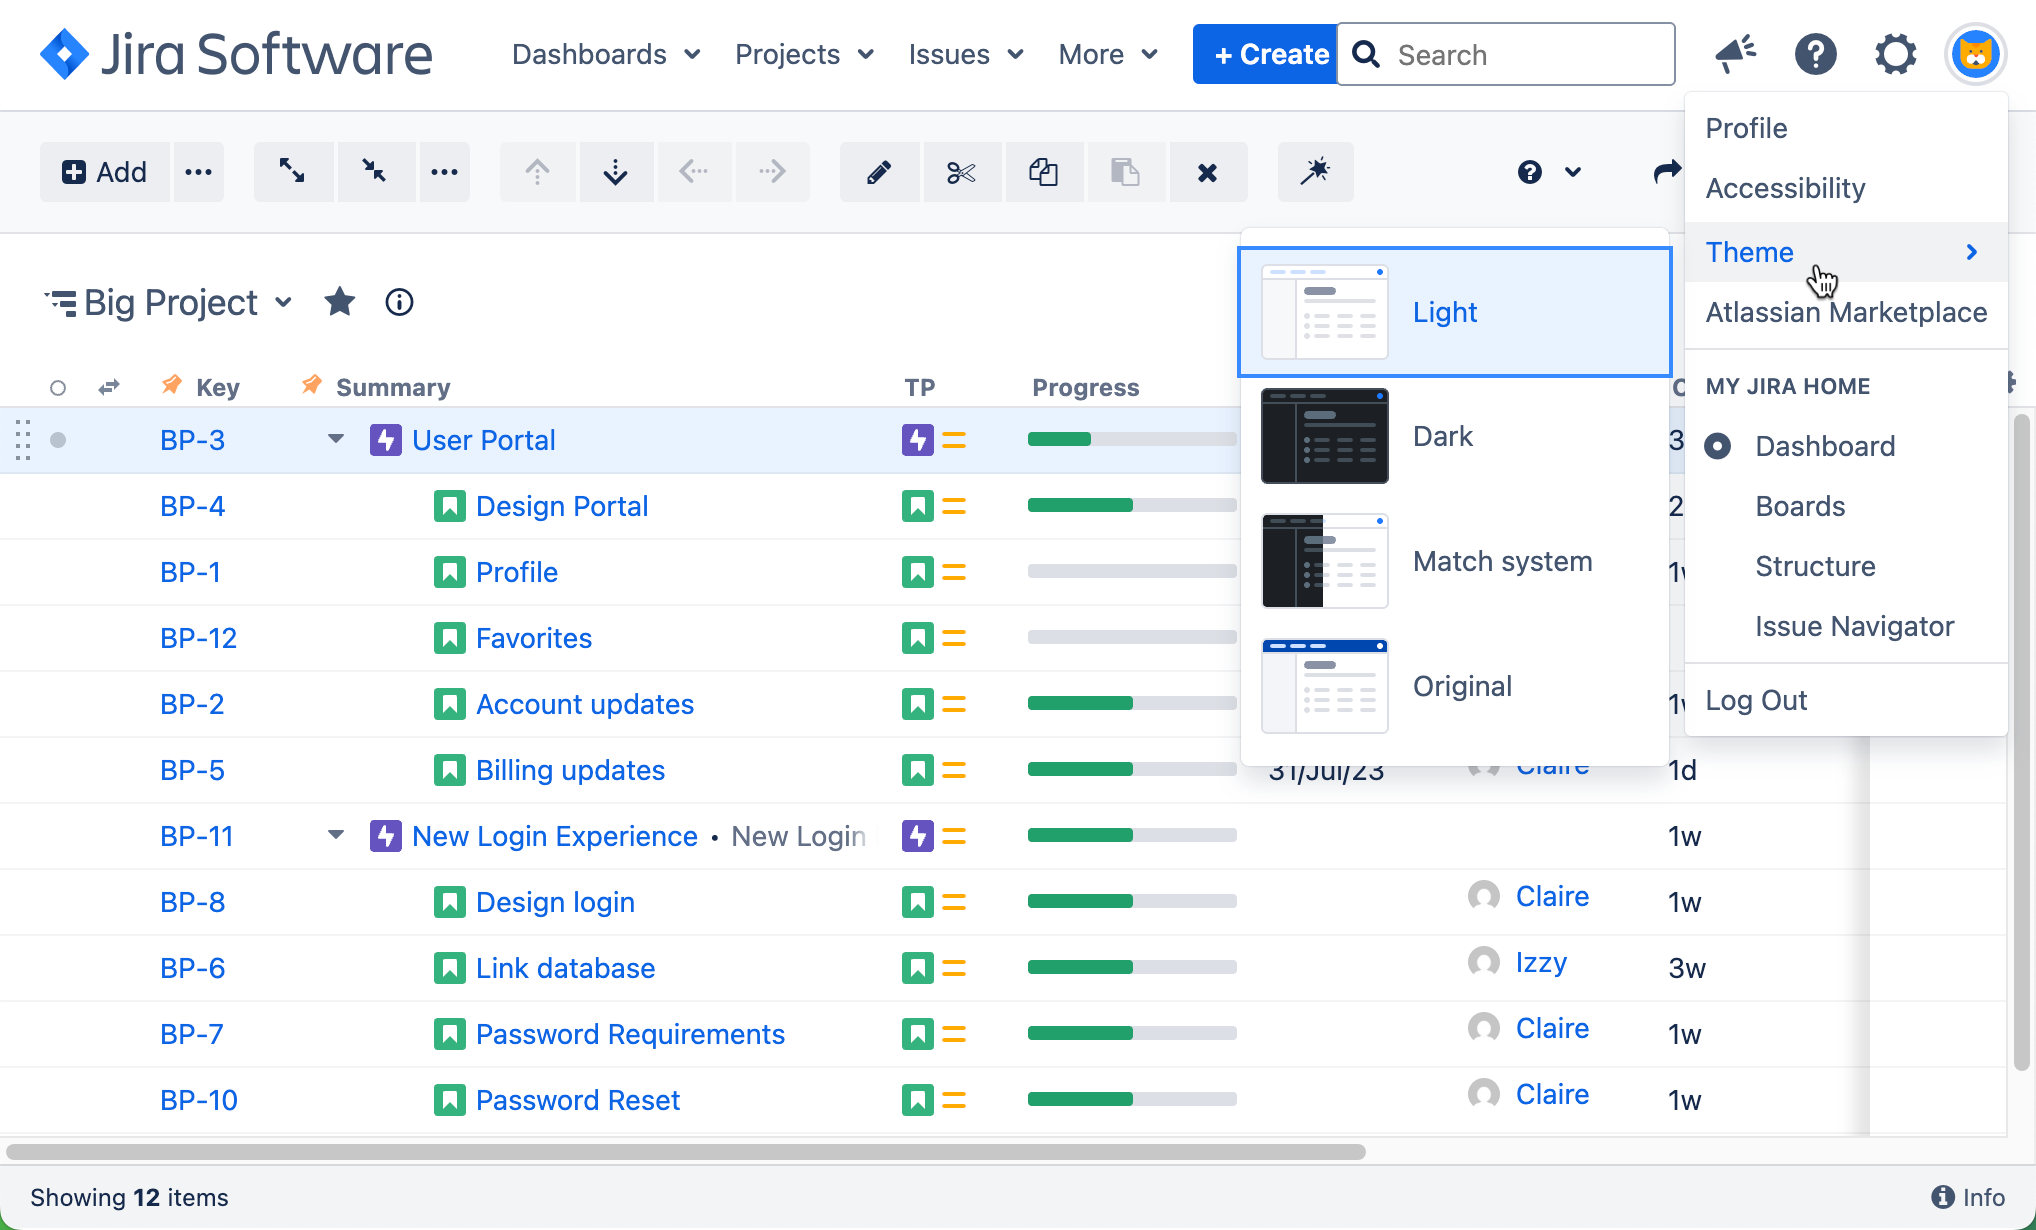This screenshot has height=1230, width=2036.
Task: Copy the selected item with the copy icon
Action: [1043, 171]
